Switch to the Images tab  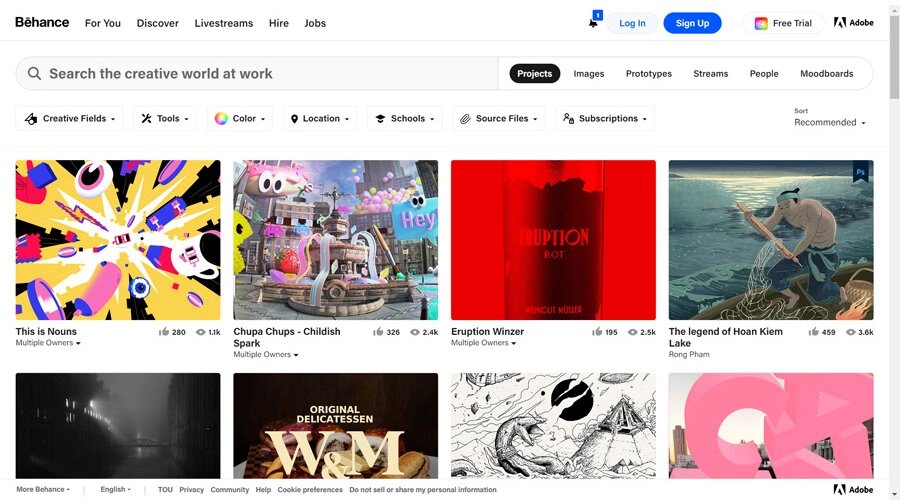point(588,73)
